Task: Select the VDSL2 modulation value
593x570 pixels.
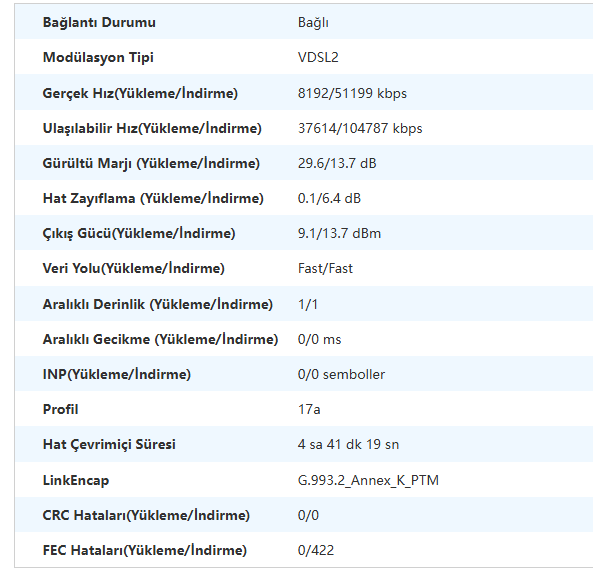Action: click(x=318, y=57)
